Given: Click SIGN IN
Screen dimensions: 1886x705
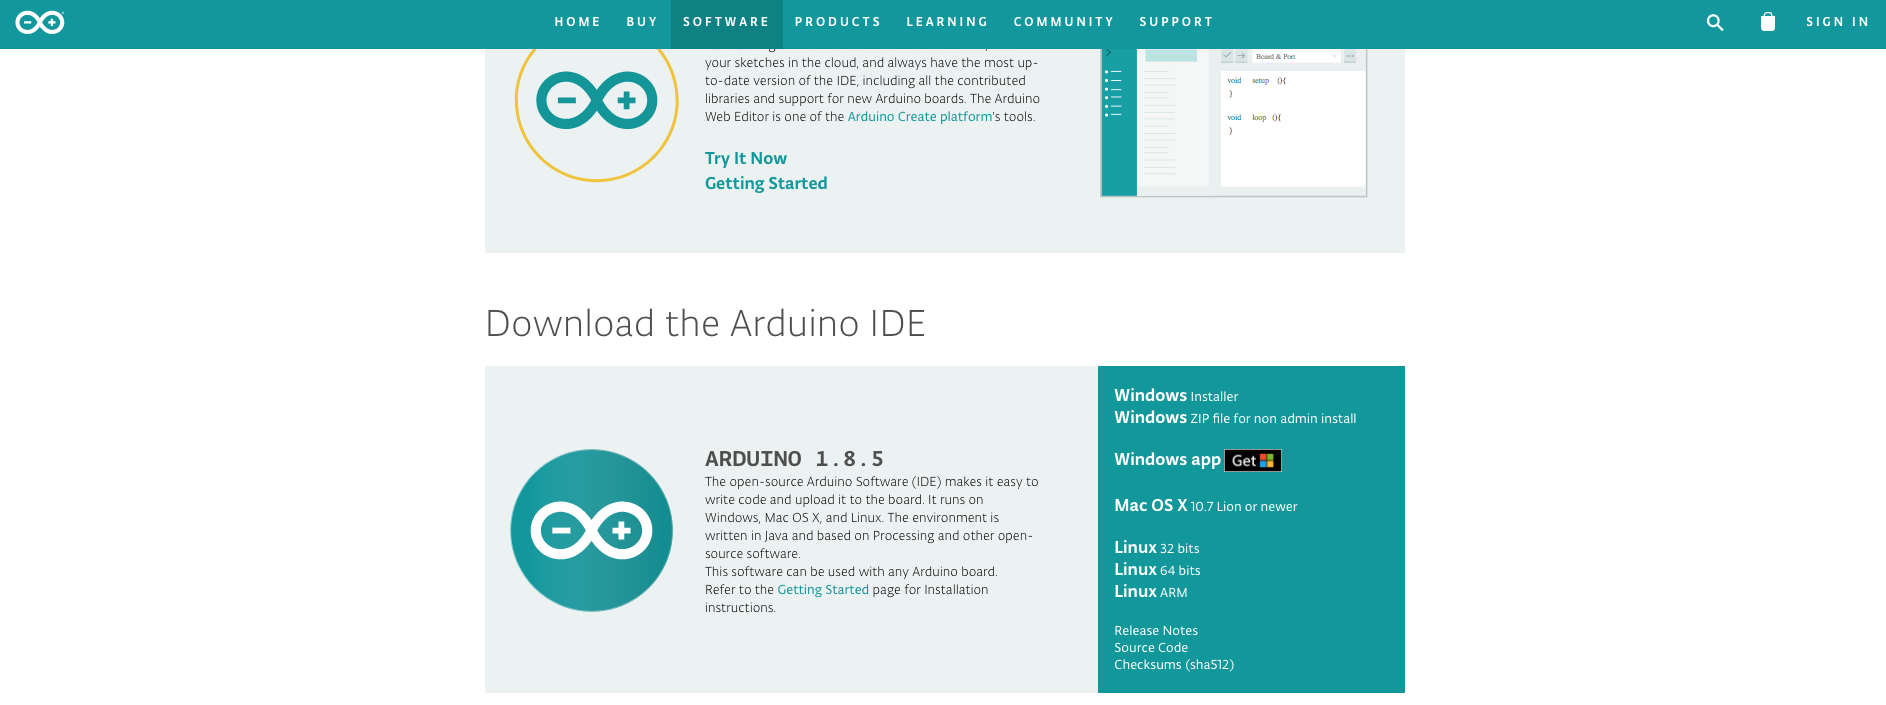Looking at the screenshot, I should (1837, 22).
